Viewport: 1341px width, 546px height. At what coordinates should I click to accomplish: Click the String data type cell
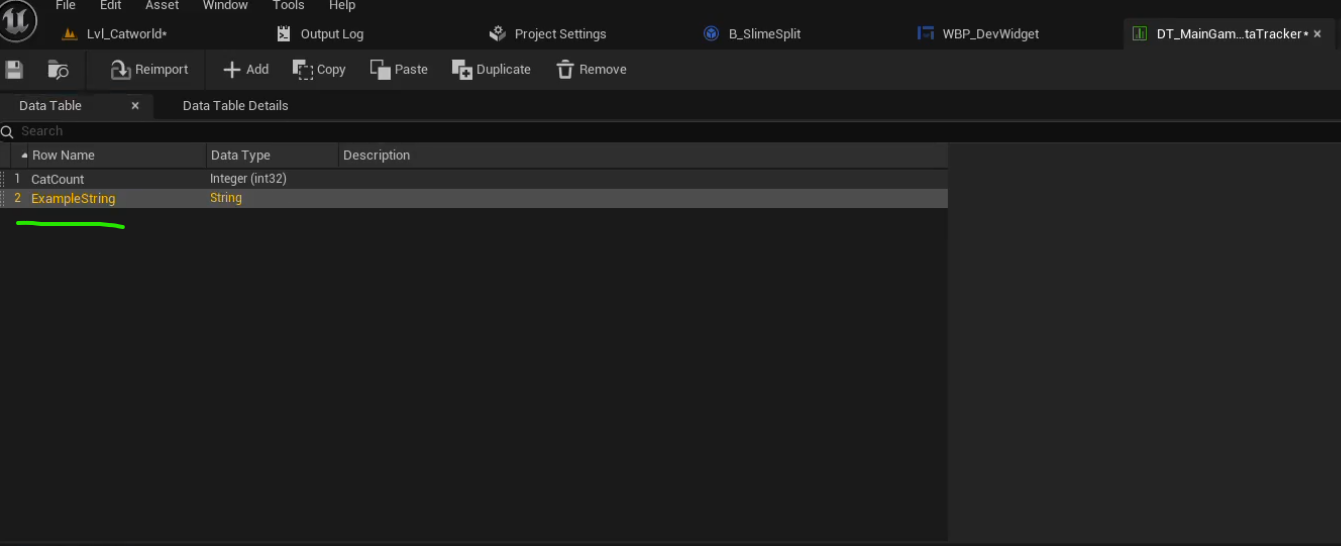[x=226, y=198]
